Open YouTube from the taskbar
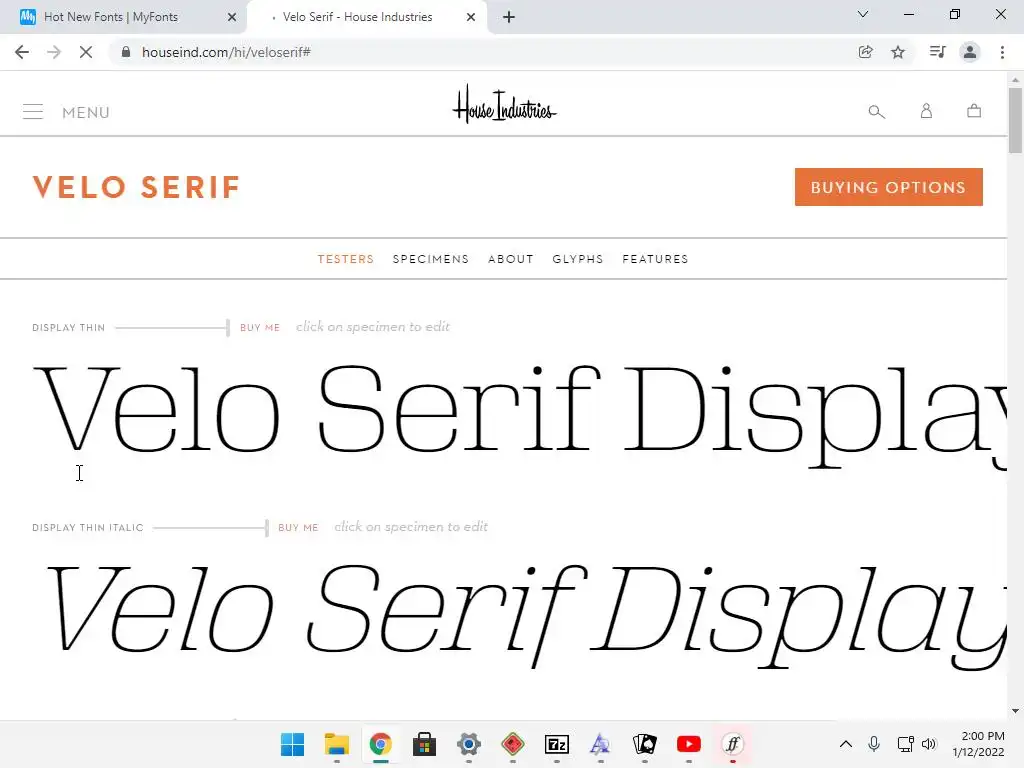 (688, 744)
